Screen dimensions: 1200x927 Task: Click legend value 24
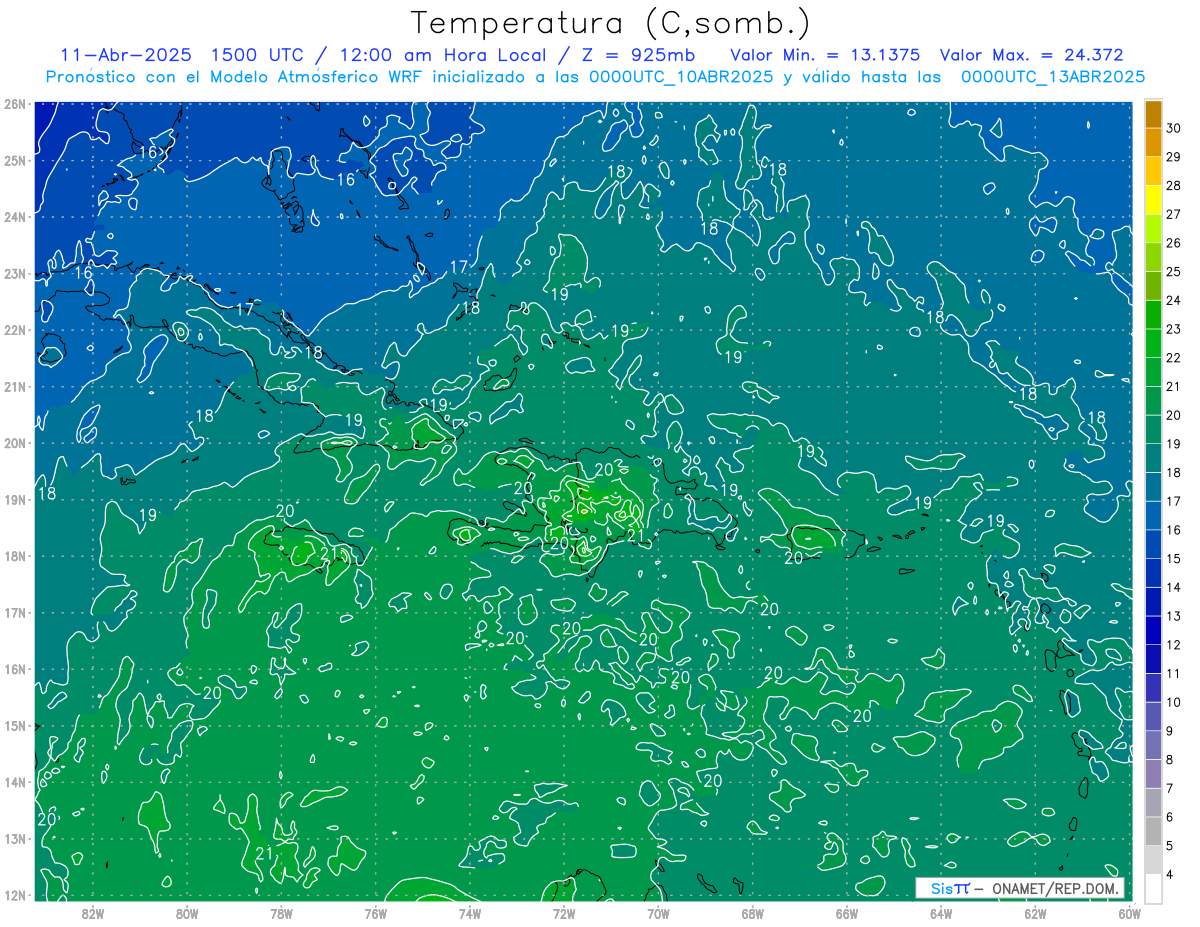(x=1174, y=300)
